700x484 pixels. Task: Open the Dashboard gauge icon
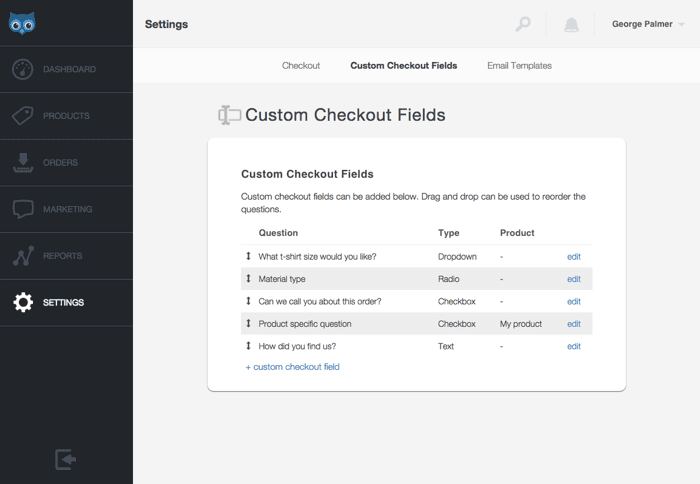pos(23,70)
